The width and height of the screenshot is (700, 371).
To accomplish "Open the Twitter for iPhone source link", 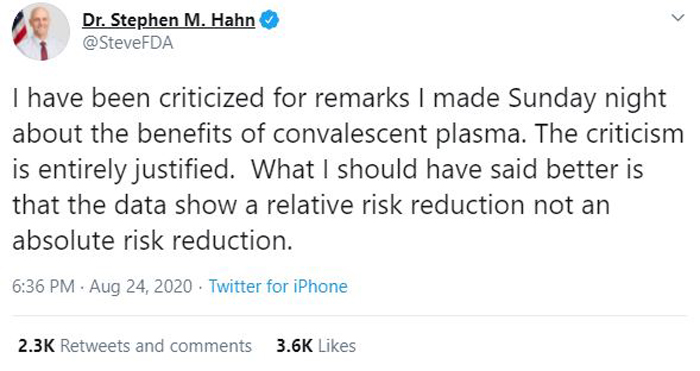I will [278, 286].
